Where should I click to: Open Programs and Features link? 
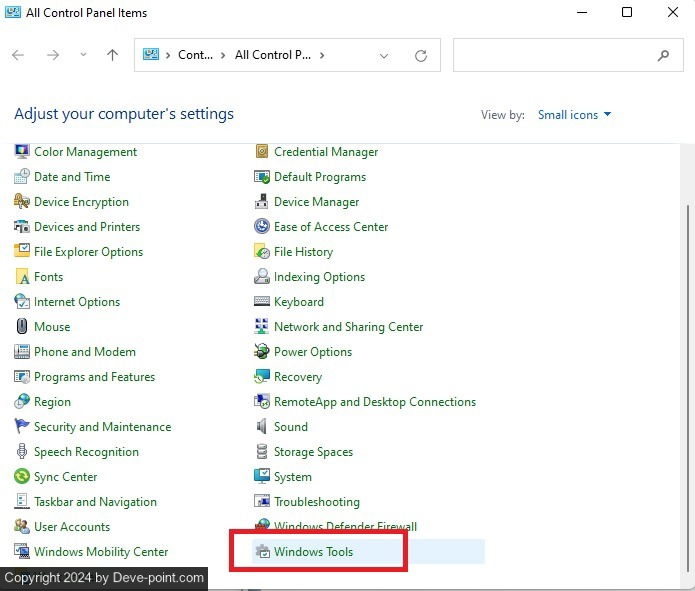pos(94,377)
